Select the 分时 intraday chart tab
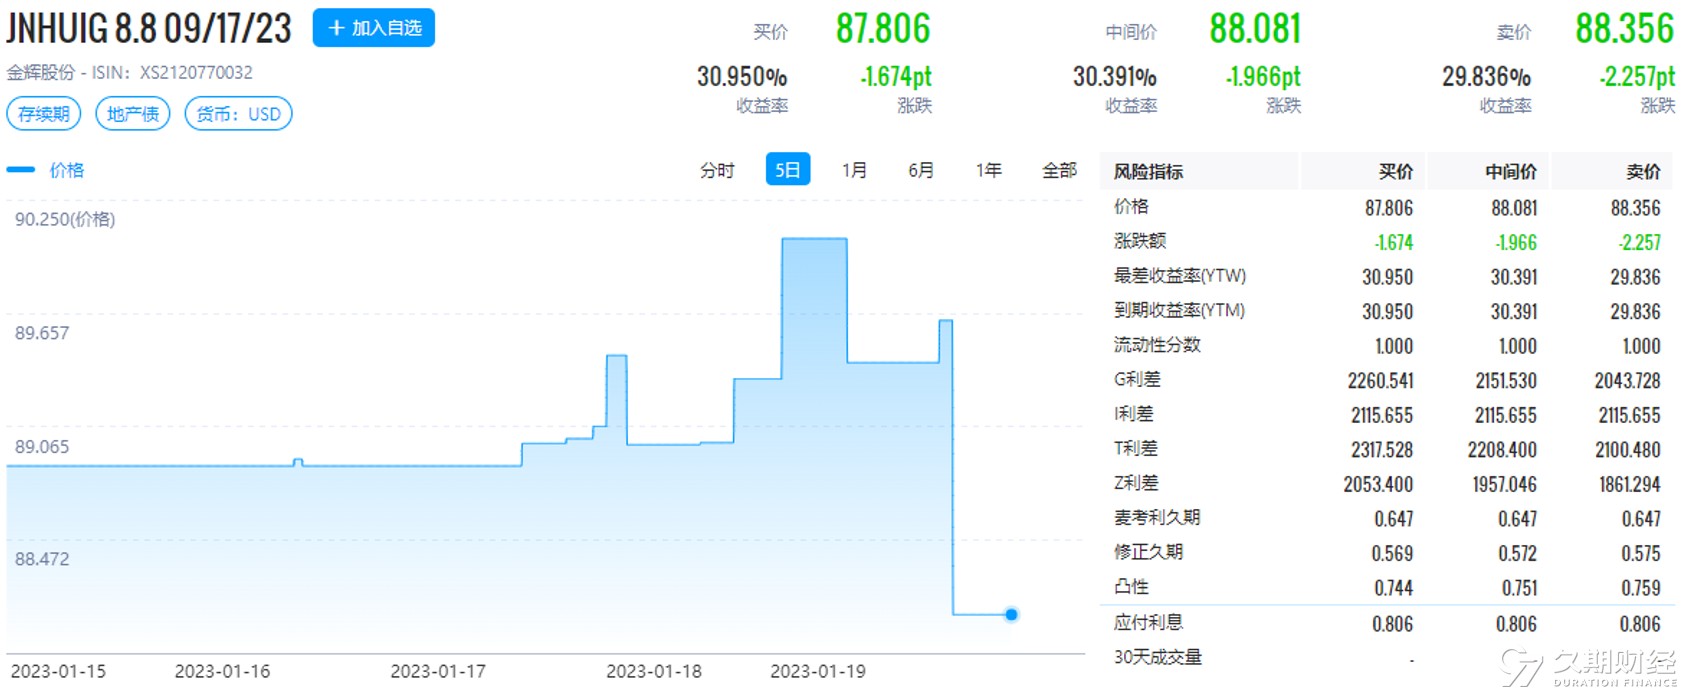Screen dimensions: 1682x692 pos(716,170)
